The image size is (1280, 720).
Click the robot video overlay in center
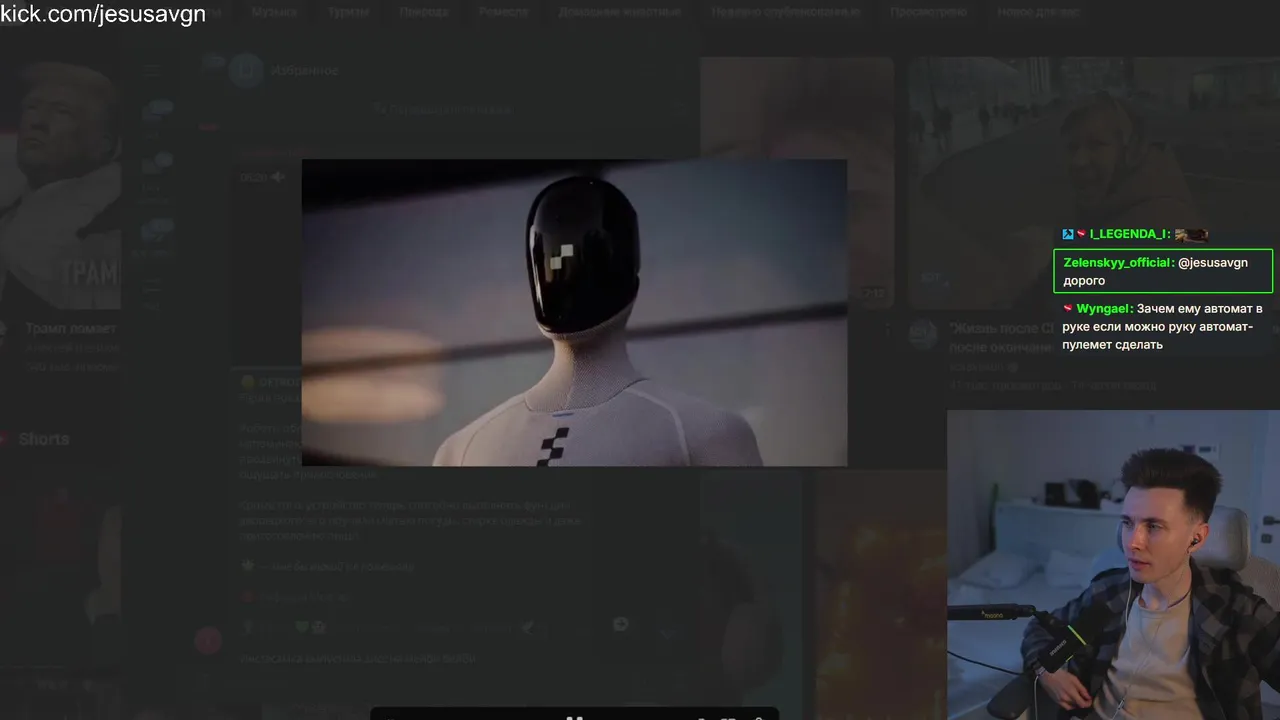click(x=574, y=312)
